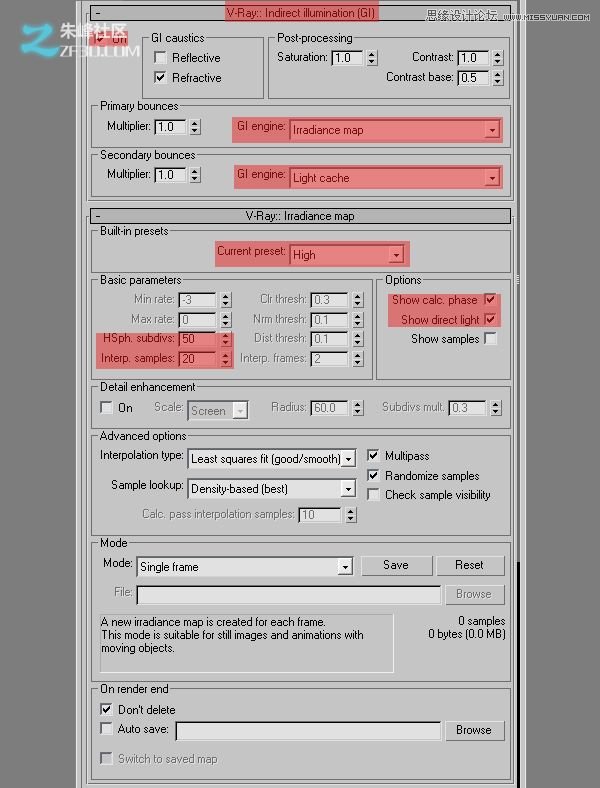Viewport: 600px width, 788px height.
Task: Click the Secondary bounces Multiplier field
Action: pos(170,175)
